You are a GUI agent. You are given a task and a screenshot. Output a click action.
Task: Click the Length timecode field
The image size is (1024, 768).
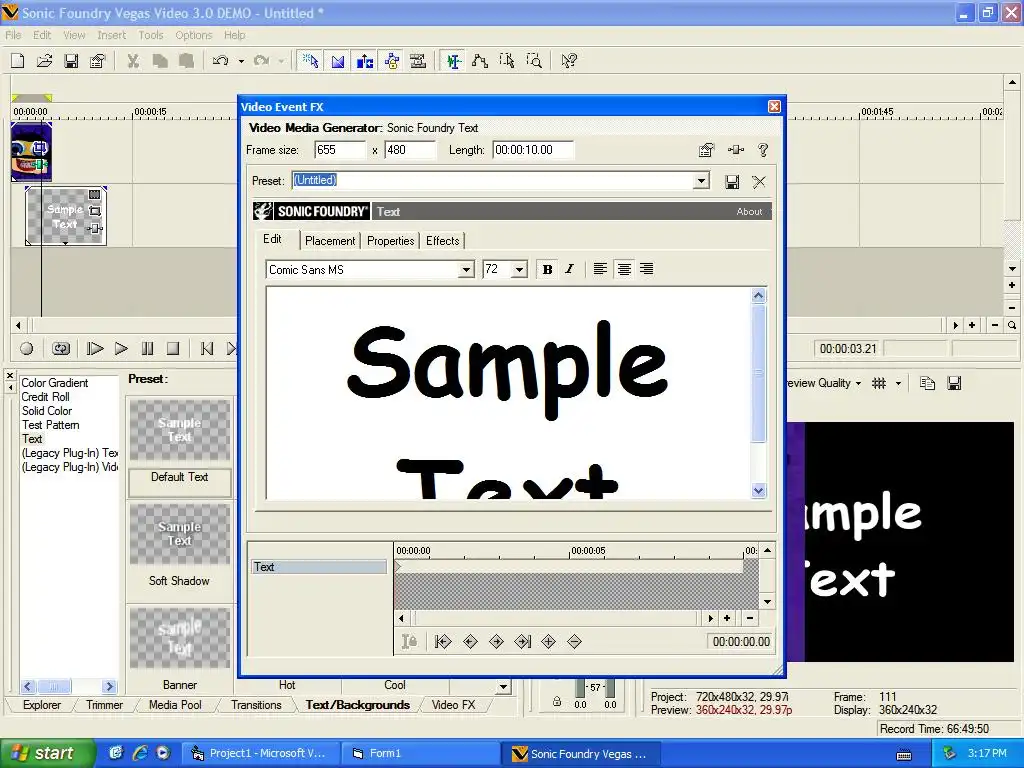pos(533,150)
